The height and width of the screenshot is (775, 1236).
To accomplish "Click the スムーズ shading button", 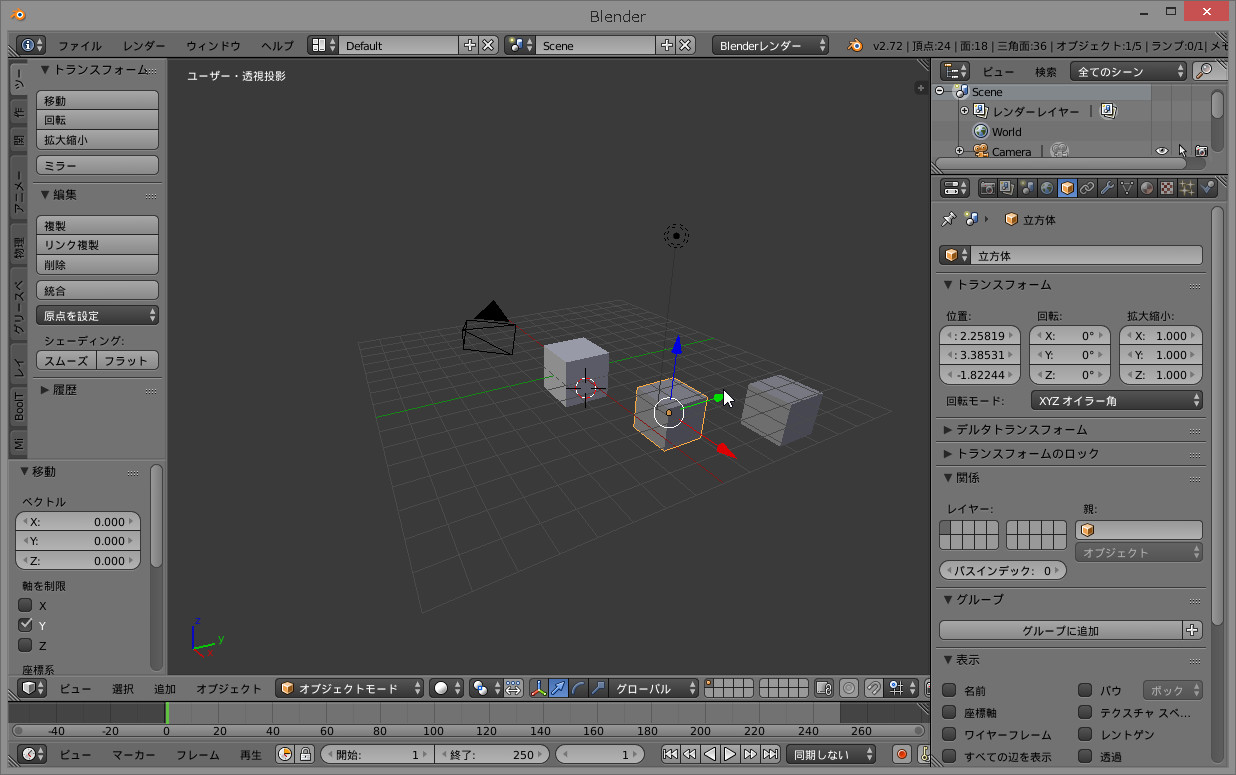I will coord(66,360).
